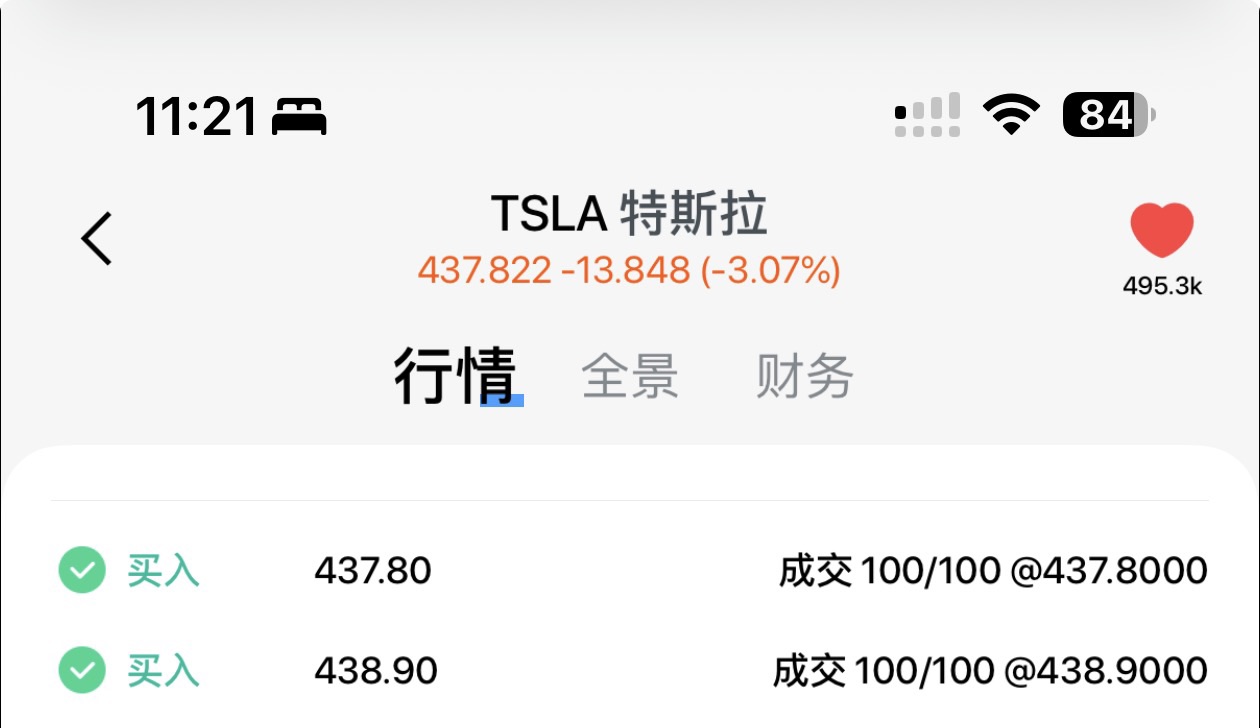Tap the sleep focus bed icon
Image resolution: width=1260 pixels, height=728 pixels.
pyautogui.click(x=300, y=117)
